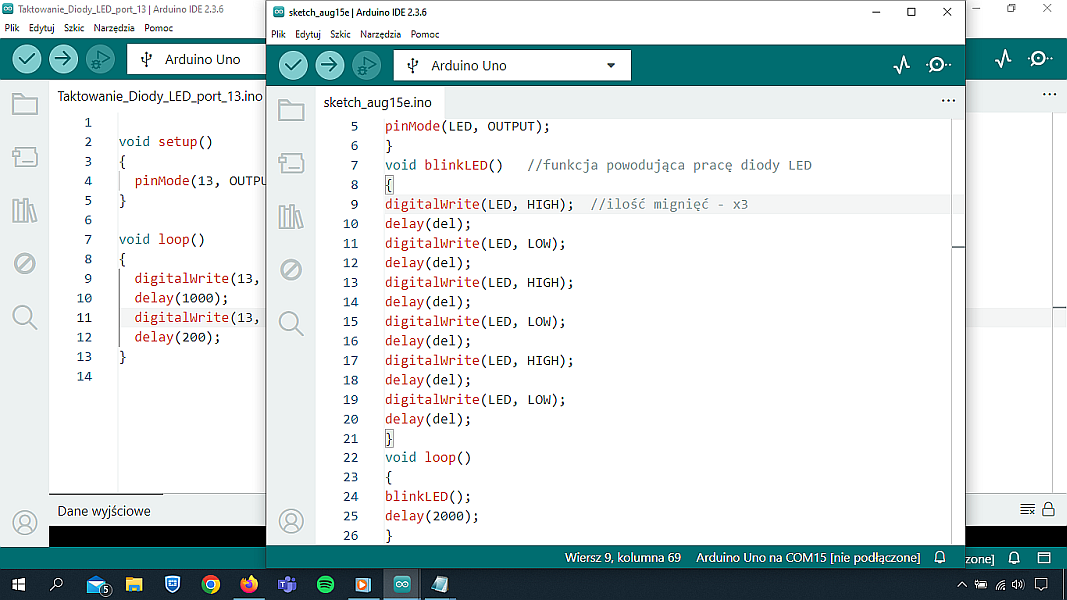Image resolution: width=1067 pixels, height=600 pixels.
Task: Open Szkic menu in Taktowanie_Diody window
Action: [74, 28]
